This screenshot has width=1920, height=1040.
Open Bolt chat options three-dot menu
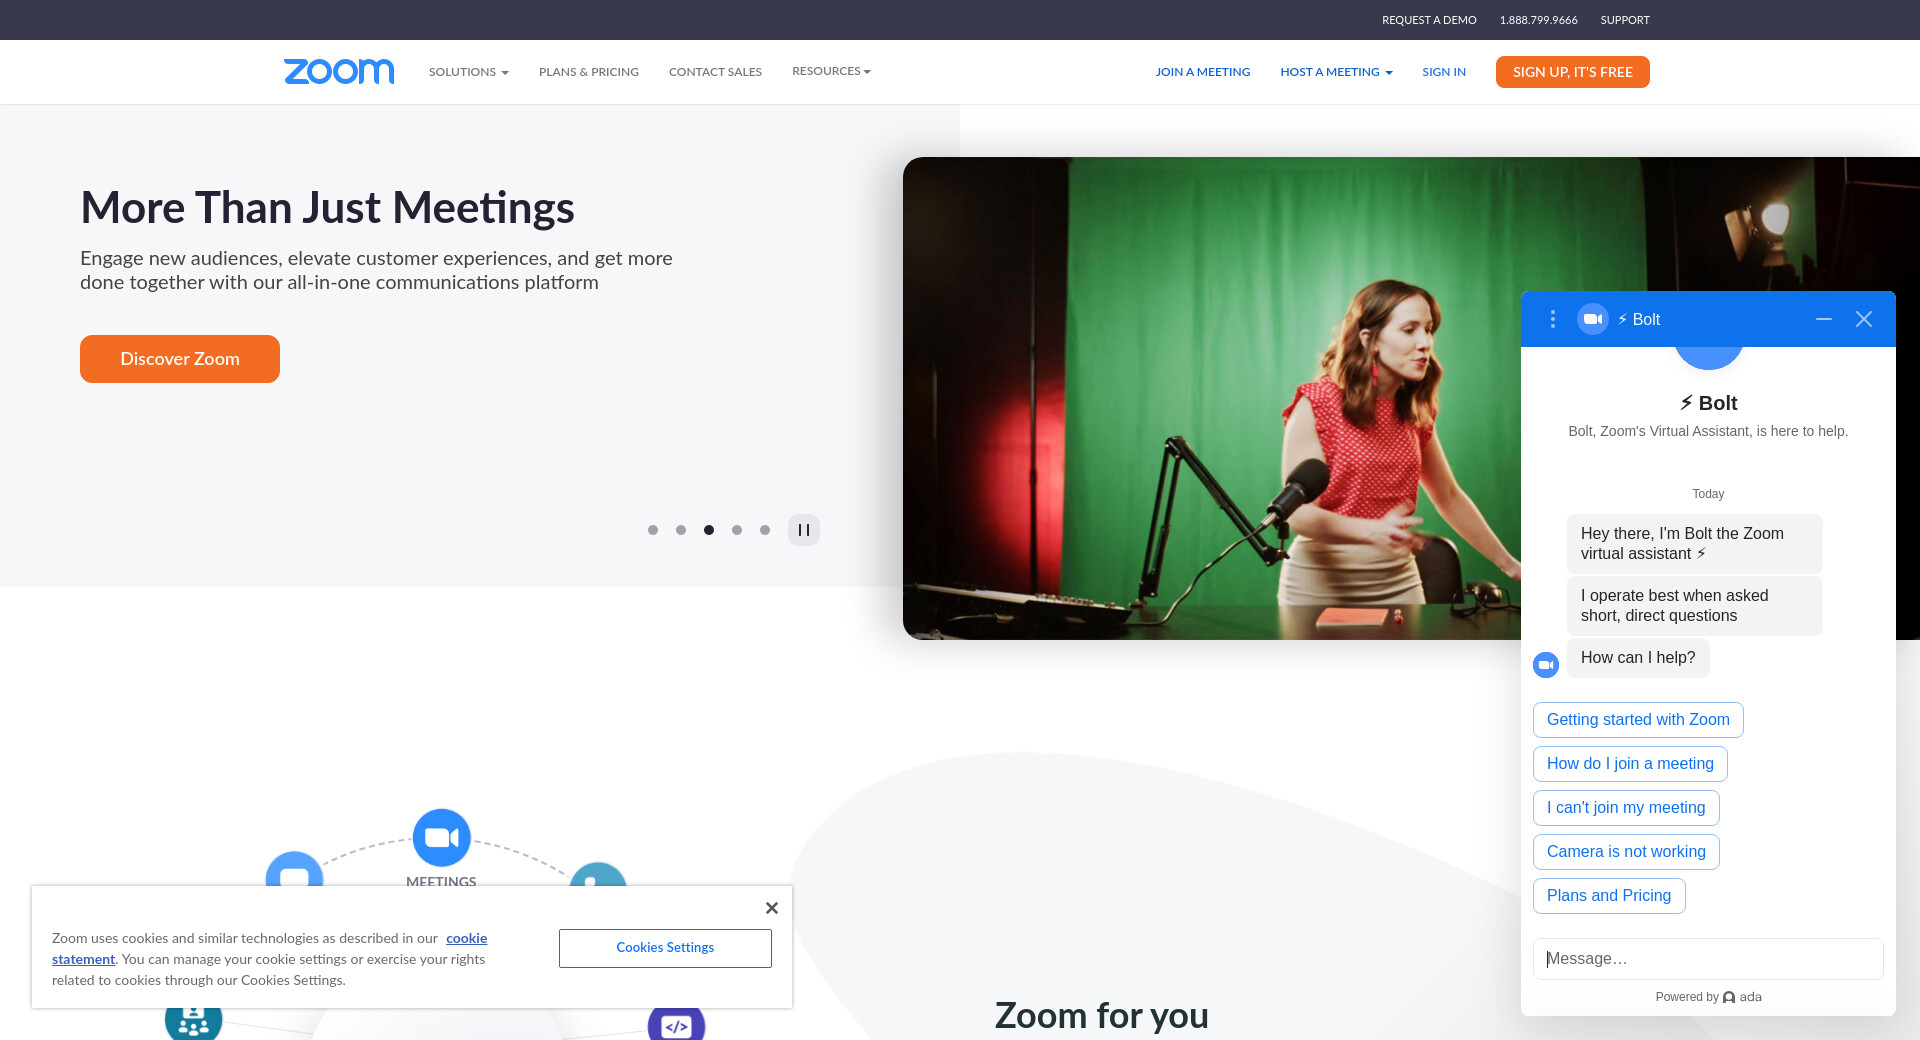click(1552, 319)
